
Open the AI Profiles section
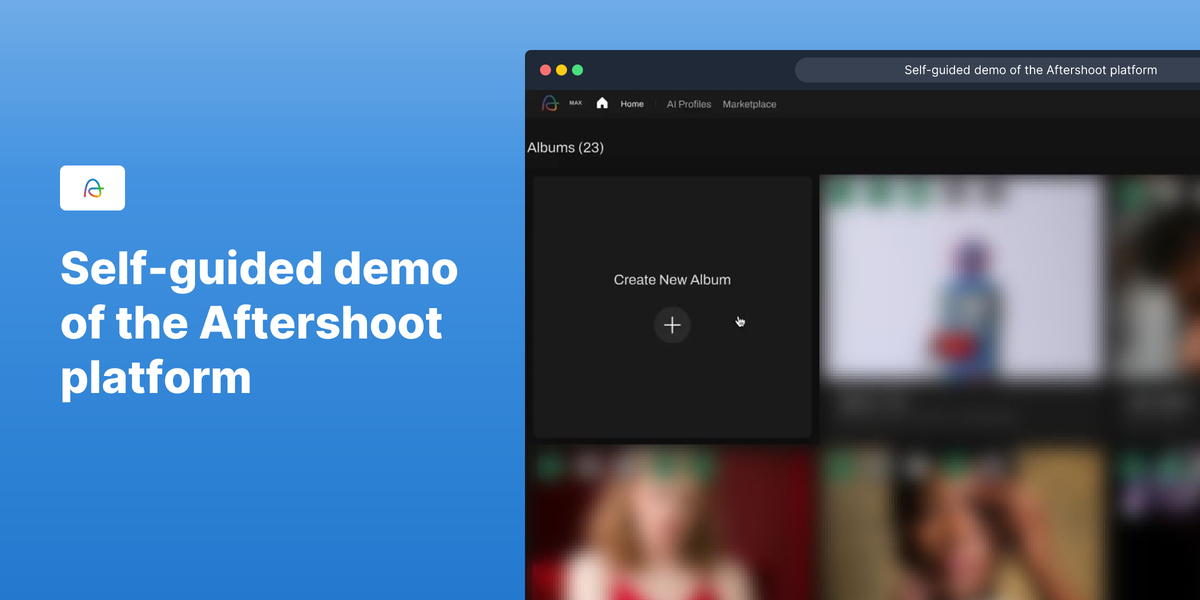click(x=688, y=104)
